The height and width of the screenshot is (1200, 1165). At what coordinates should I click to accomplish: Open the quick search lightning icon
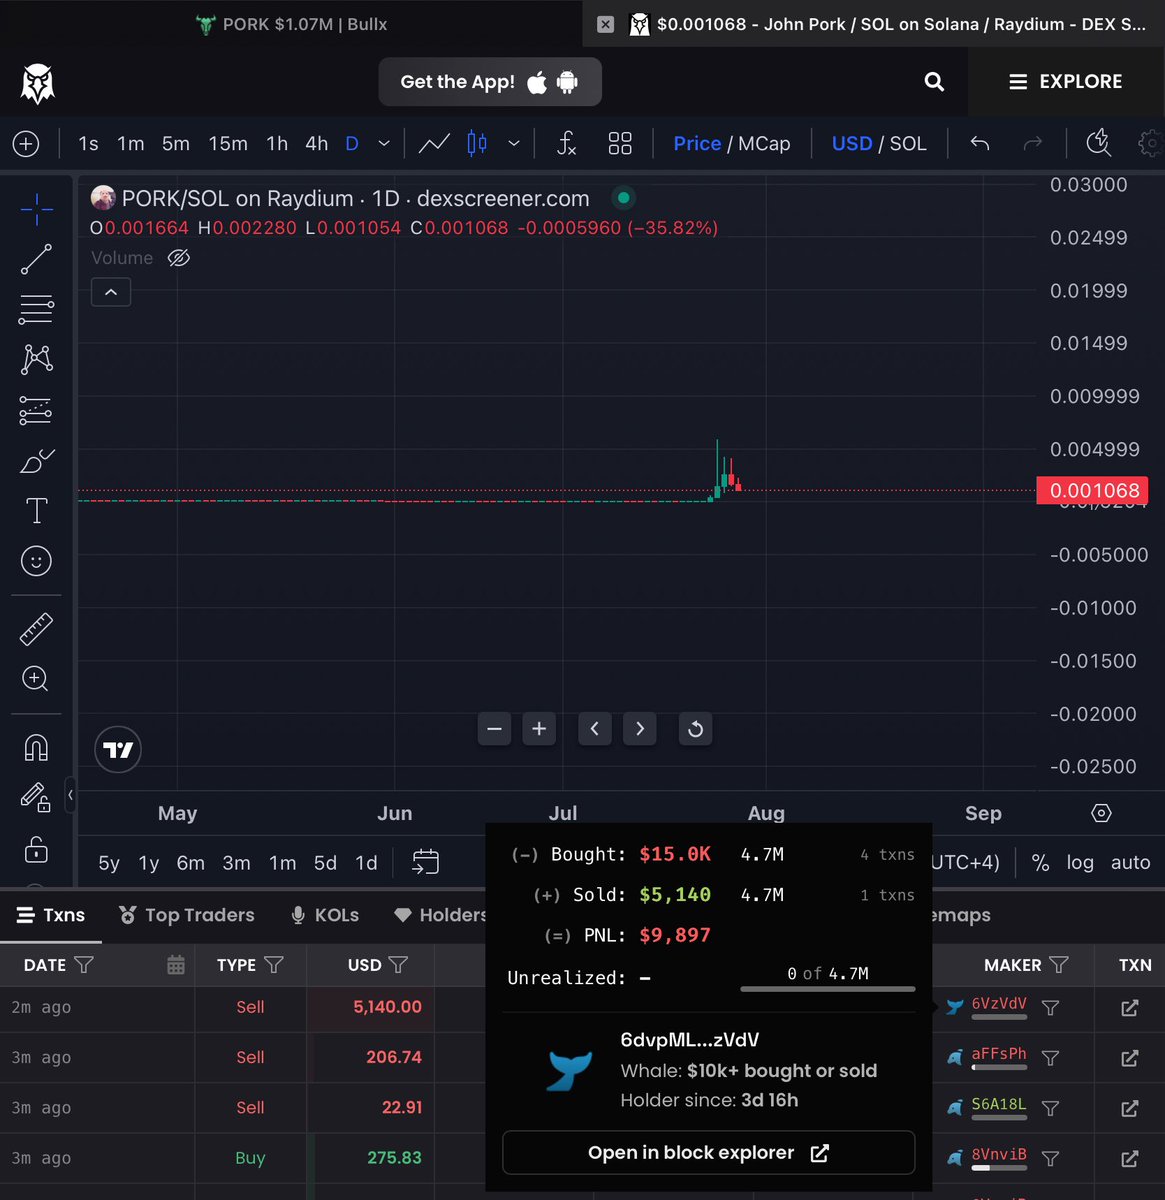pyautogui.click(x=1098, y=143)
